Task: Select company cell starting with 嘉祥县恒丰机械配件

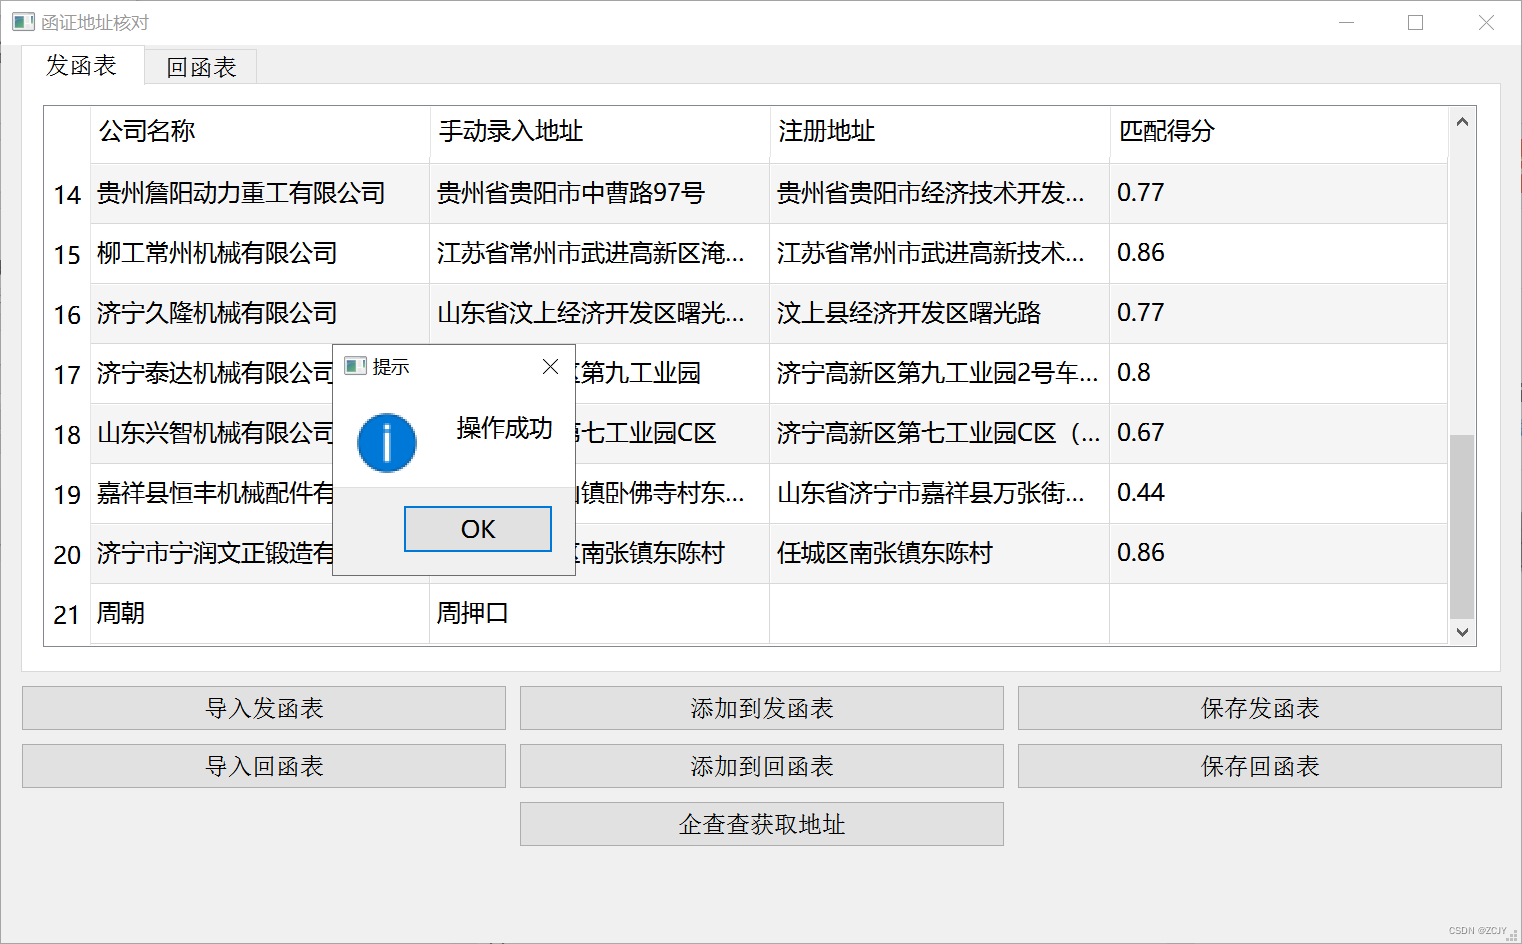Action: tap(212, 494)
